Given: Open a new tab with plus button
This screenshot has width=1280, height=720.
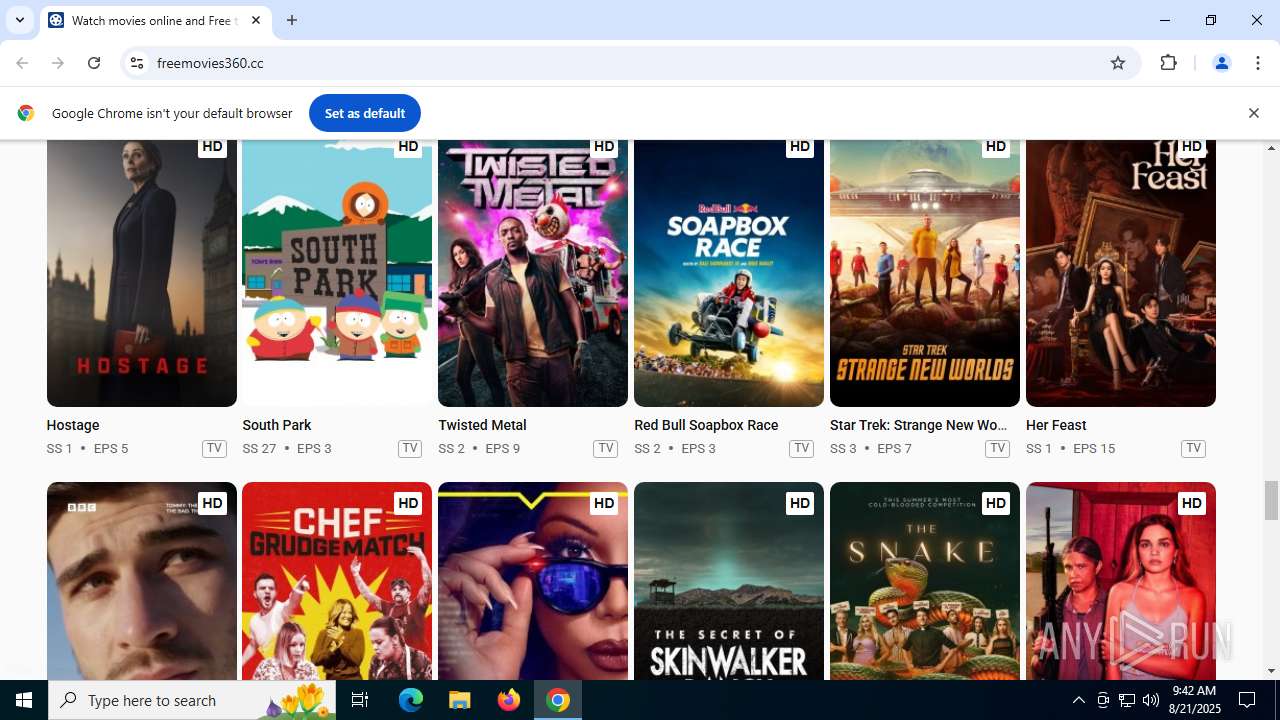Looking at the screenshot, I should (x=292, y=20).
